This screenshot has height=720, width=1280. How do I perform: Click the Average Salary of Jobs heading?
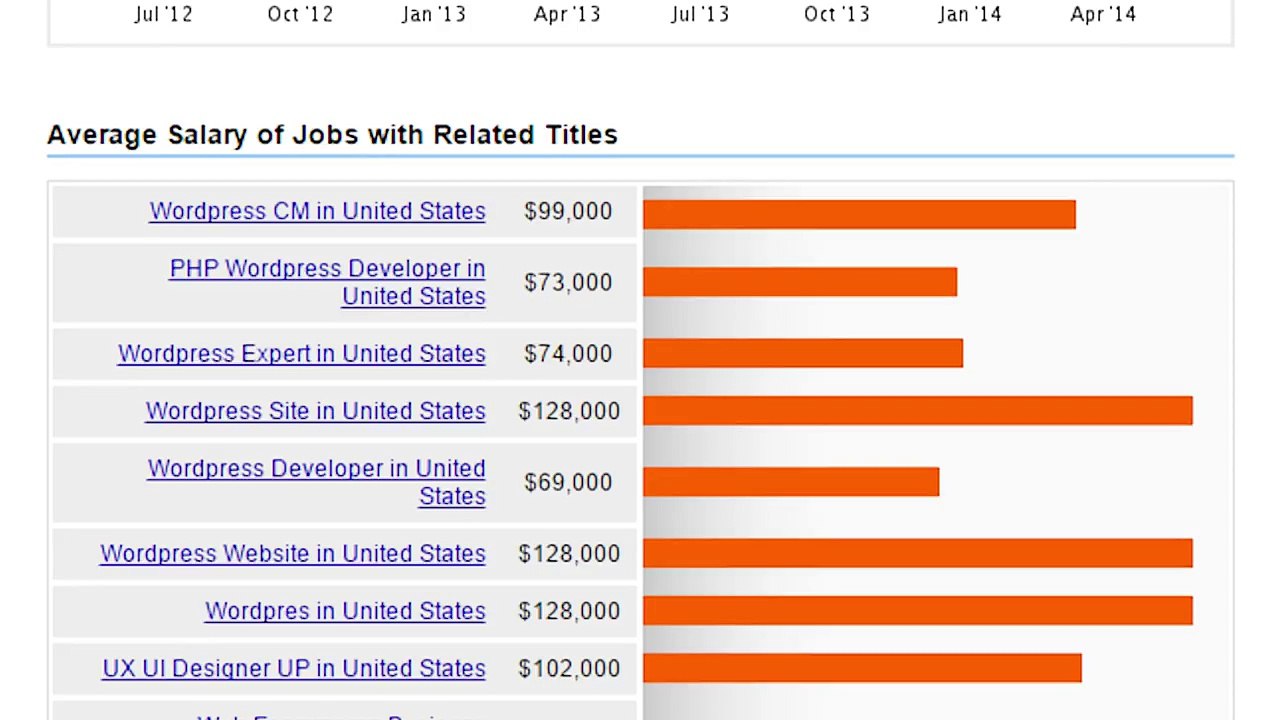coord(332,135)
